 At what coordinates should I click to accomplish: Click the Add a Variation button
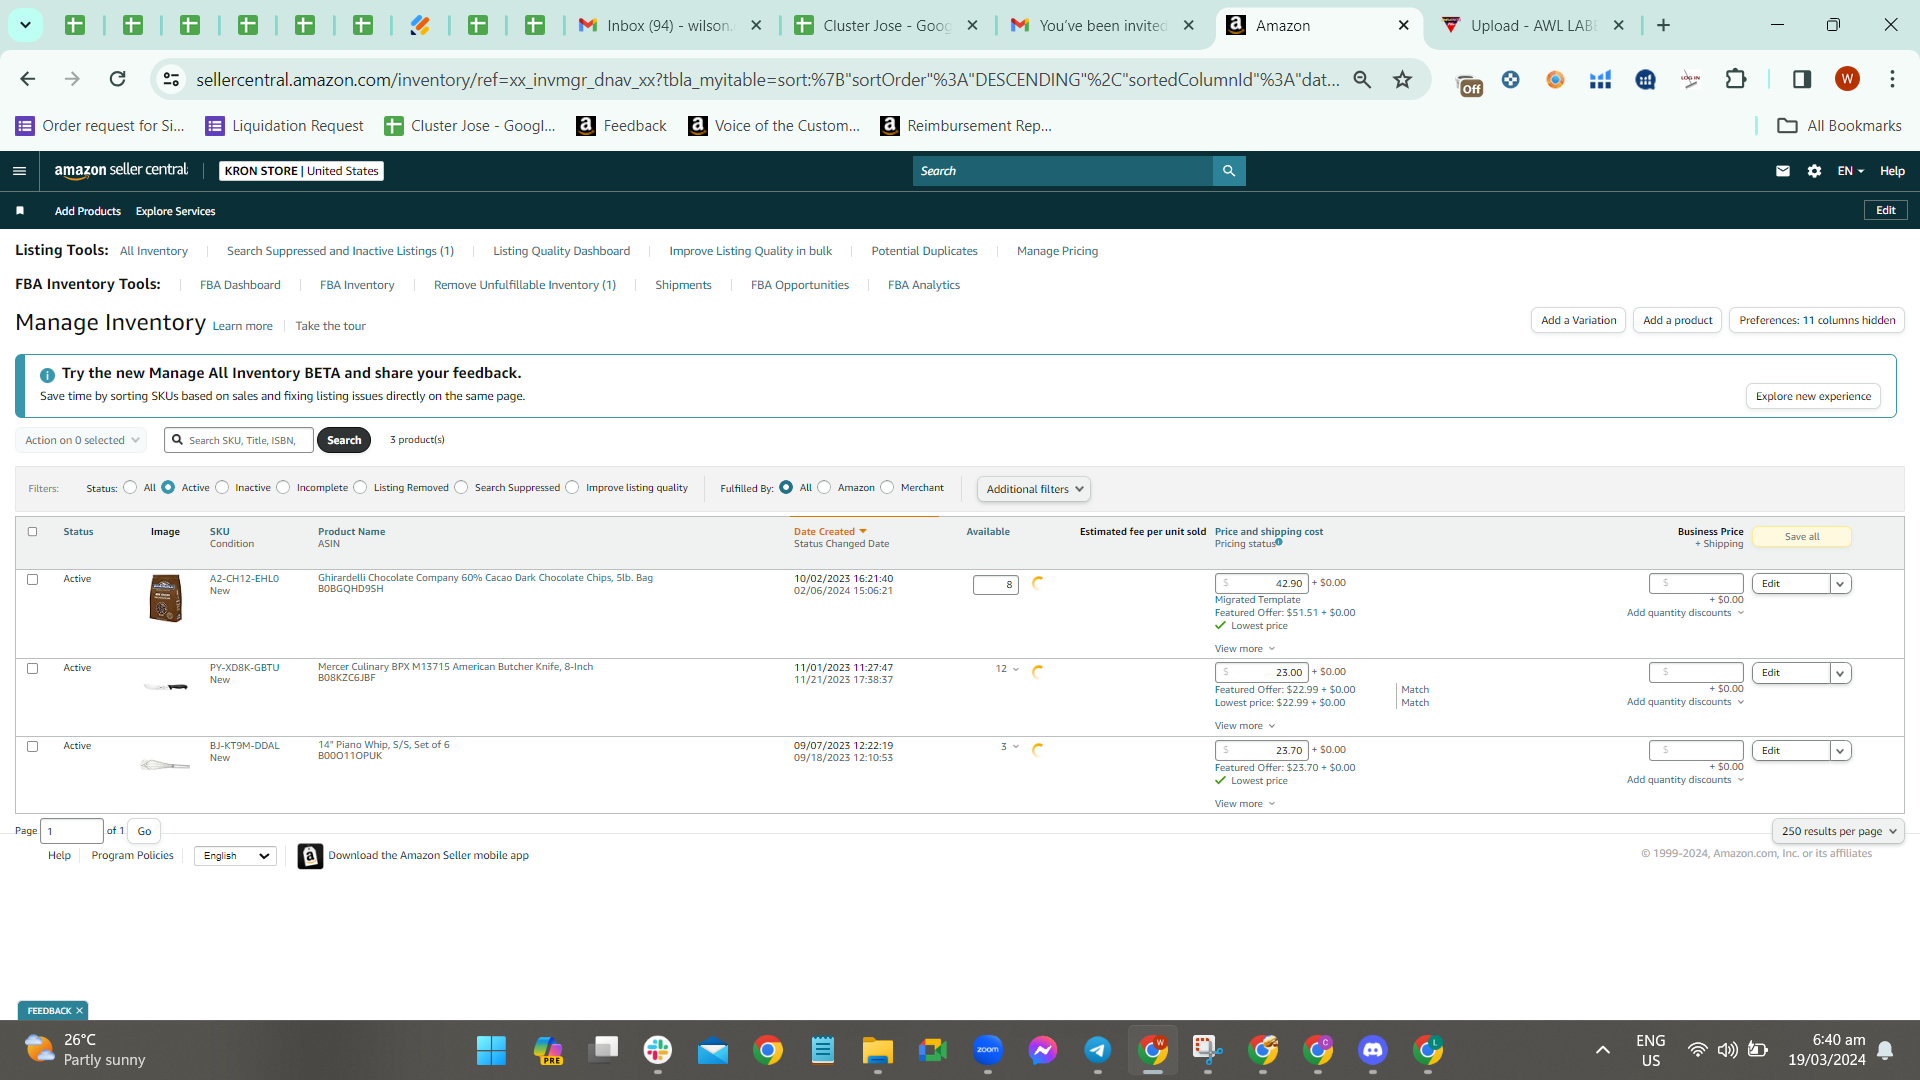click(1578, 321)
